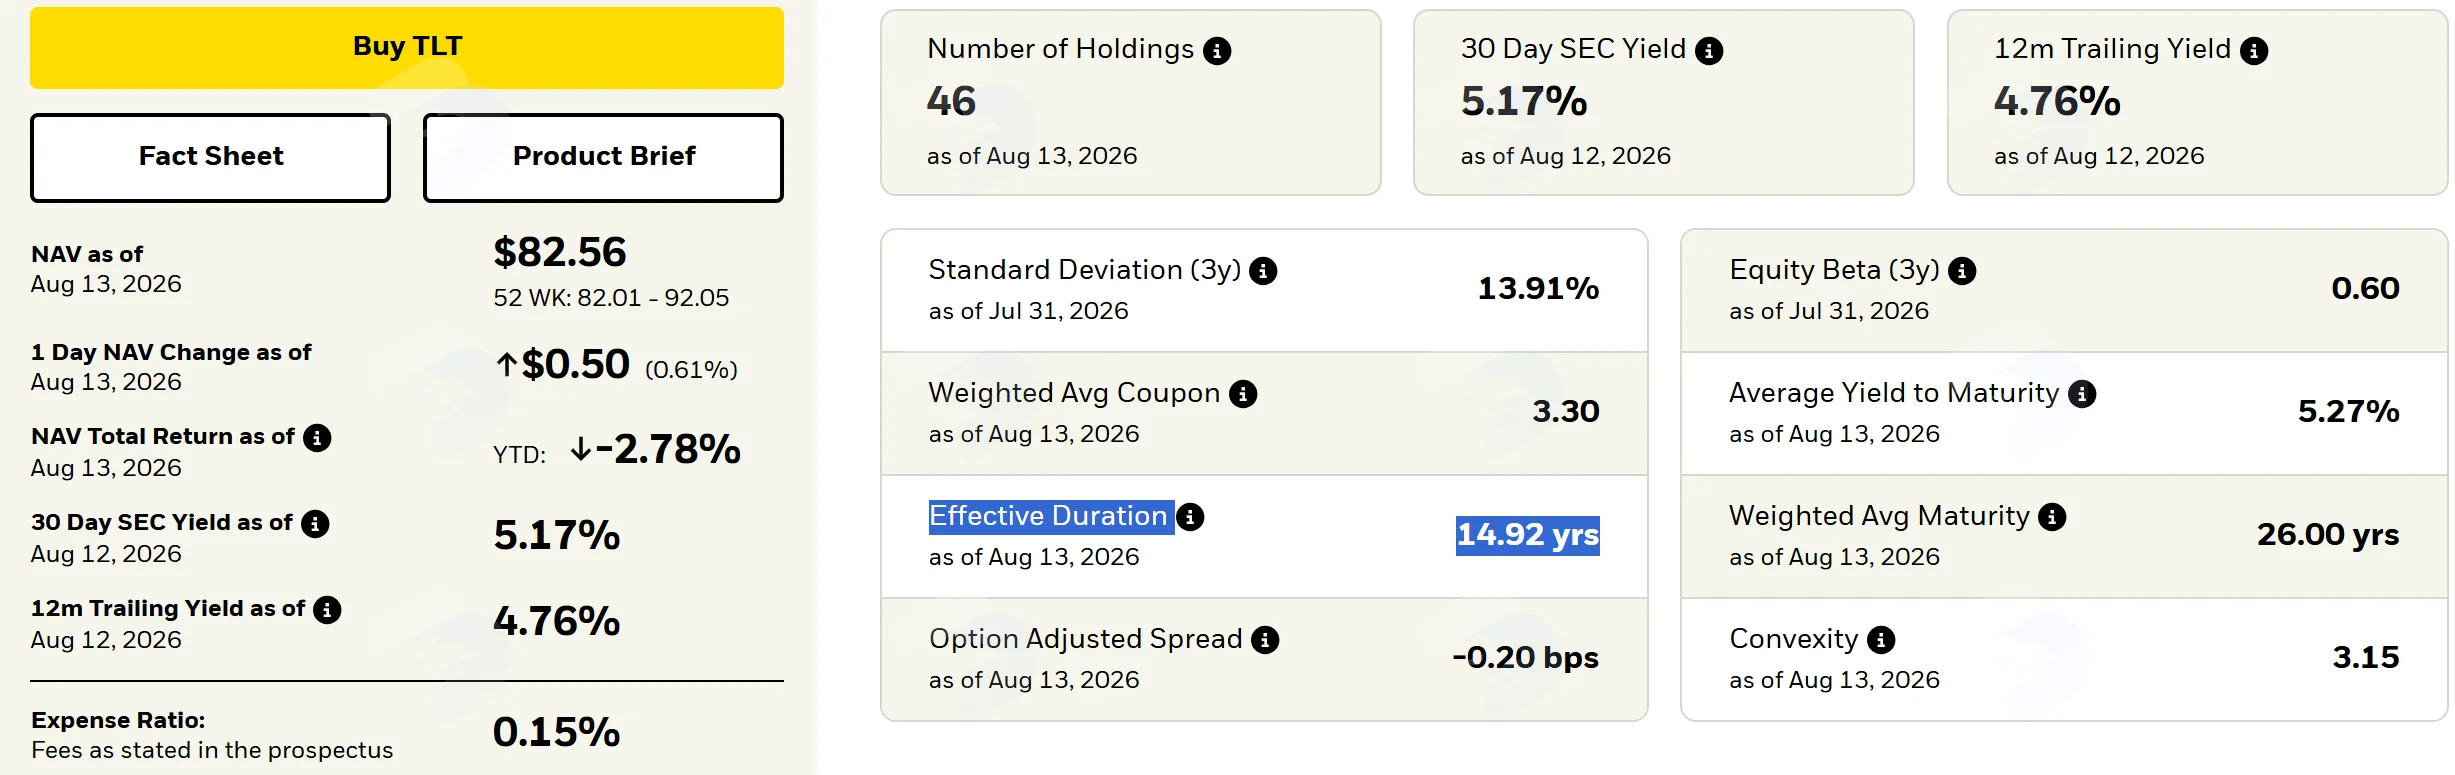Click the highlighted Effective Duration label
This screenshot has height=775, width=2455.
(x=1050, y=517)
